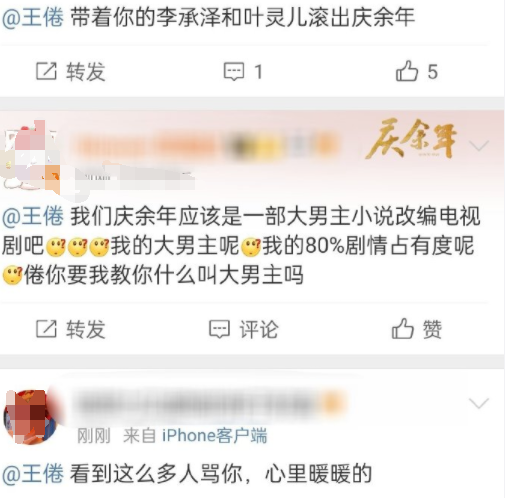Screen dimensions: 505x498
Task: Open the blurred username above 刚刚
Action: click(212, 404)
